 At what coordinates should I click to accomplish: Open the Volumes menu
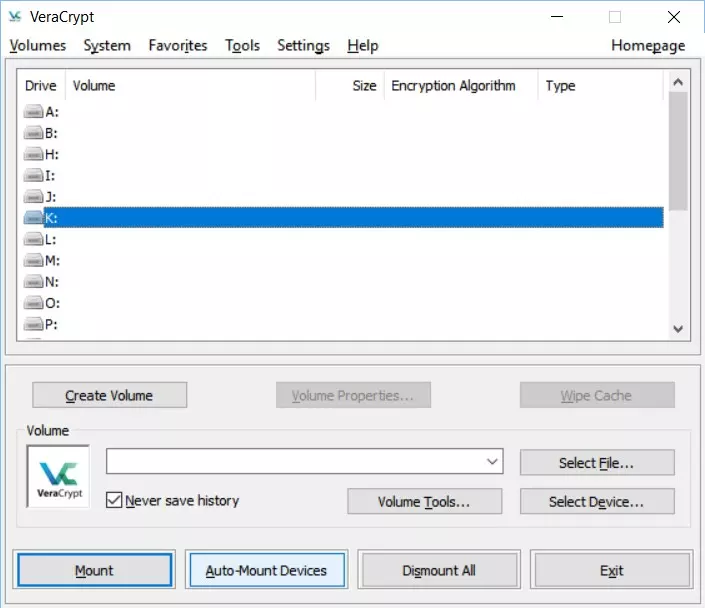click(x=38, y=45)
